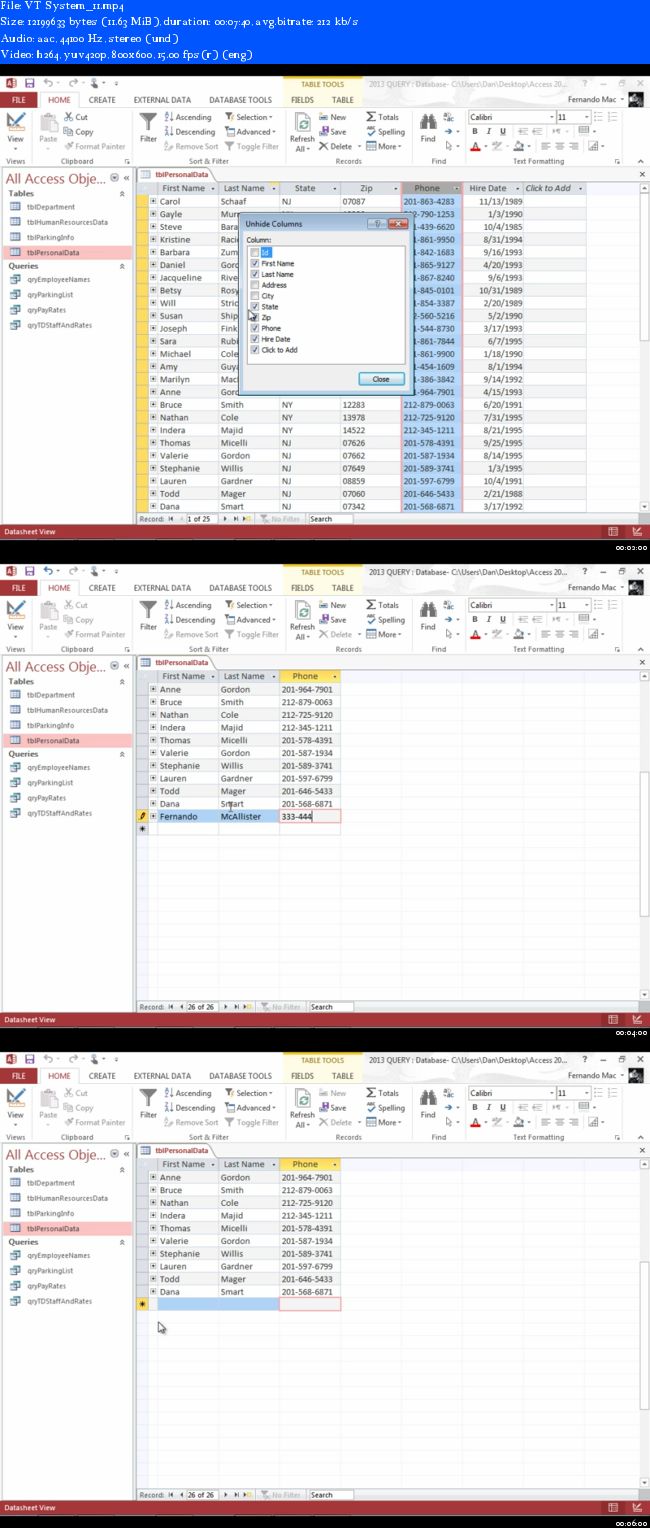Screen dimensions: 650x1528
Task: Click Format Painter in the 00:06:00 frame
Action: click(x=94, y=1122)
